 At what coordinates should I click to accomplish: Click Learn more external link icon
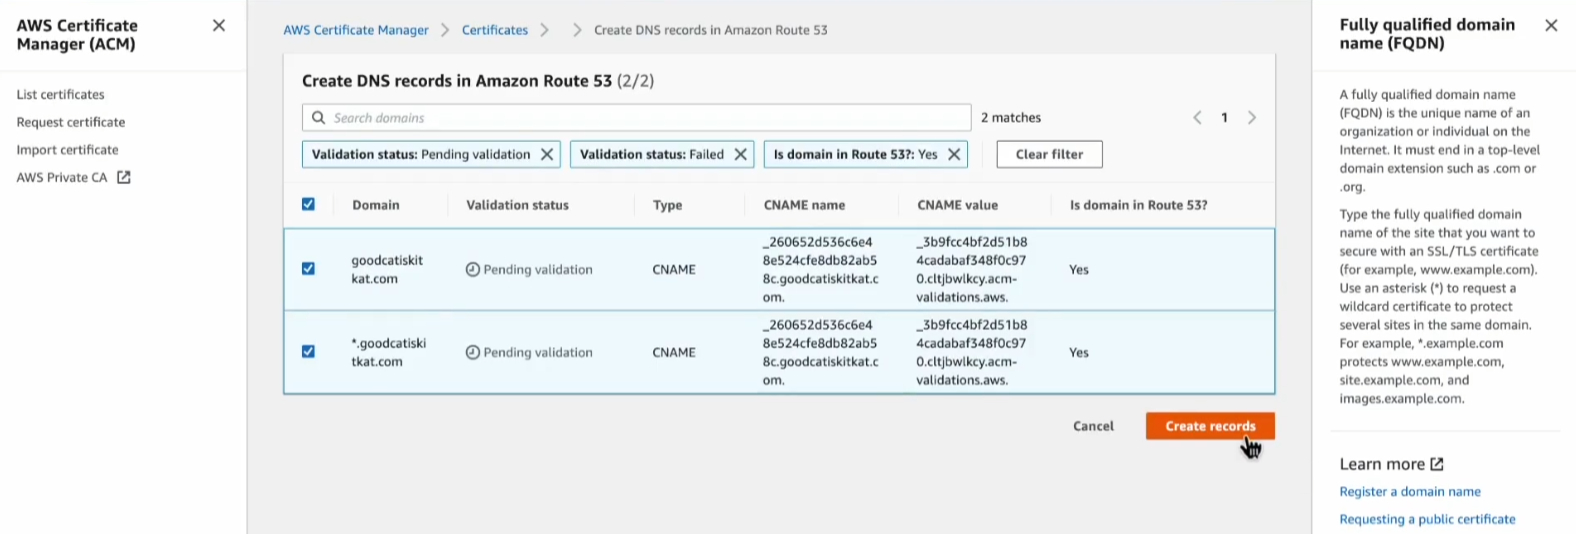pos(1437,464)
